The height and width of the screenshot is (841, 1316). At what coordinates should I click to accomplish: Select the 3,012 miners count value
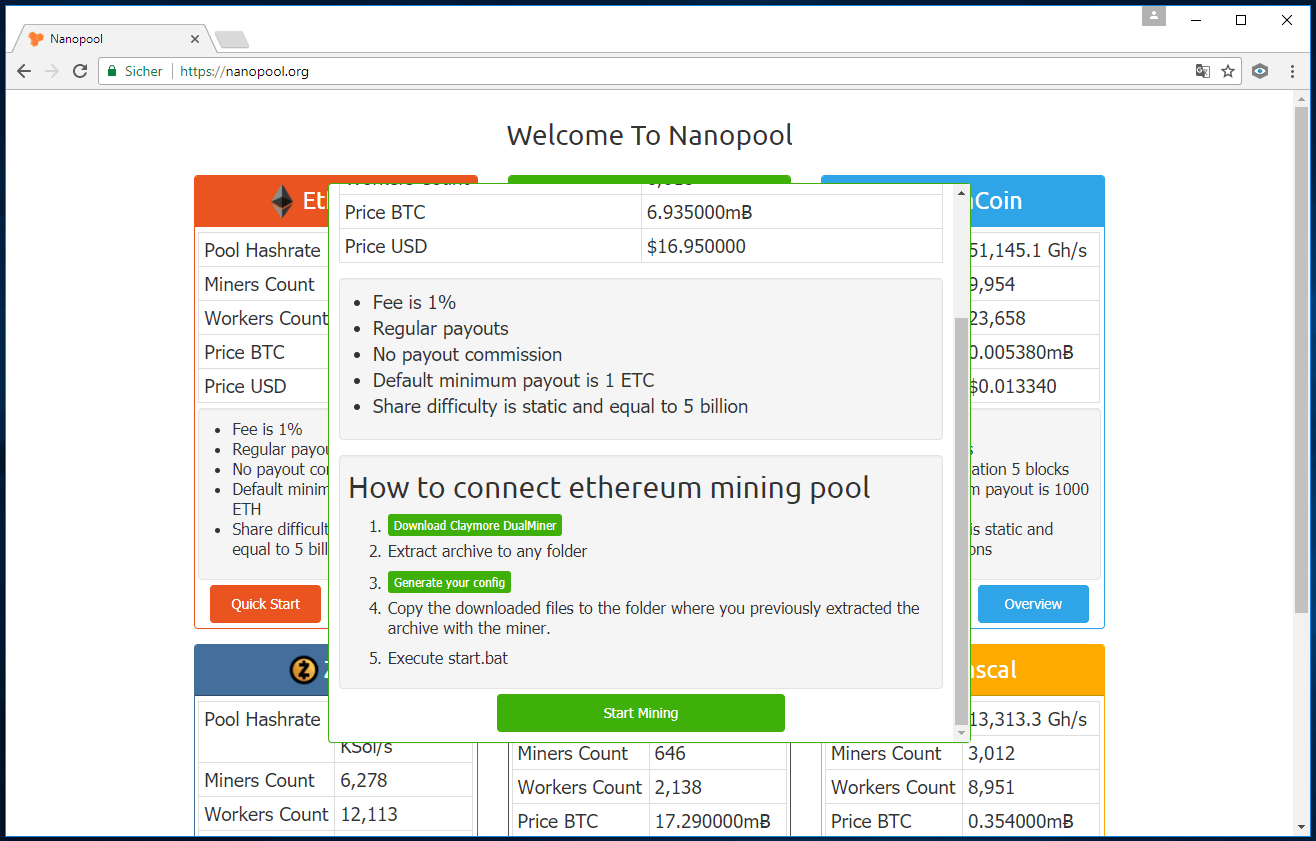(991, 754)
